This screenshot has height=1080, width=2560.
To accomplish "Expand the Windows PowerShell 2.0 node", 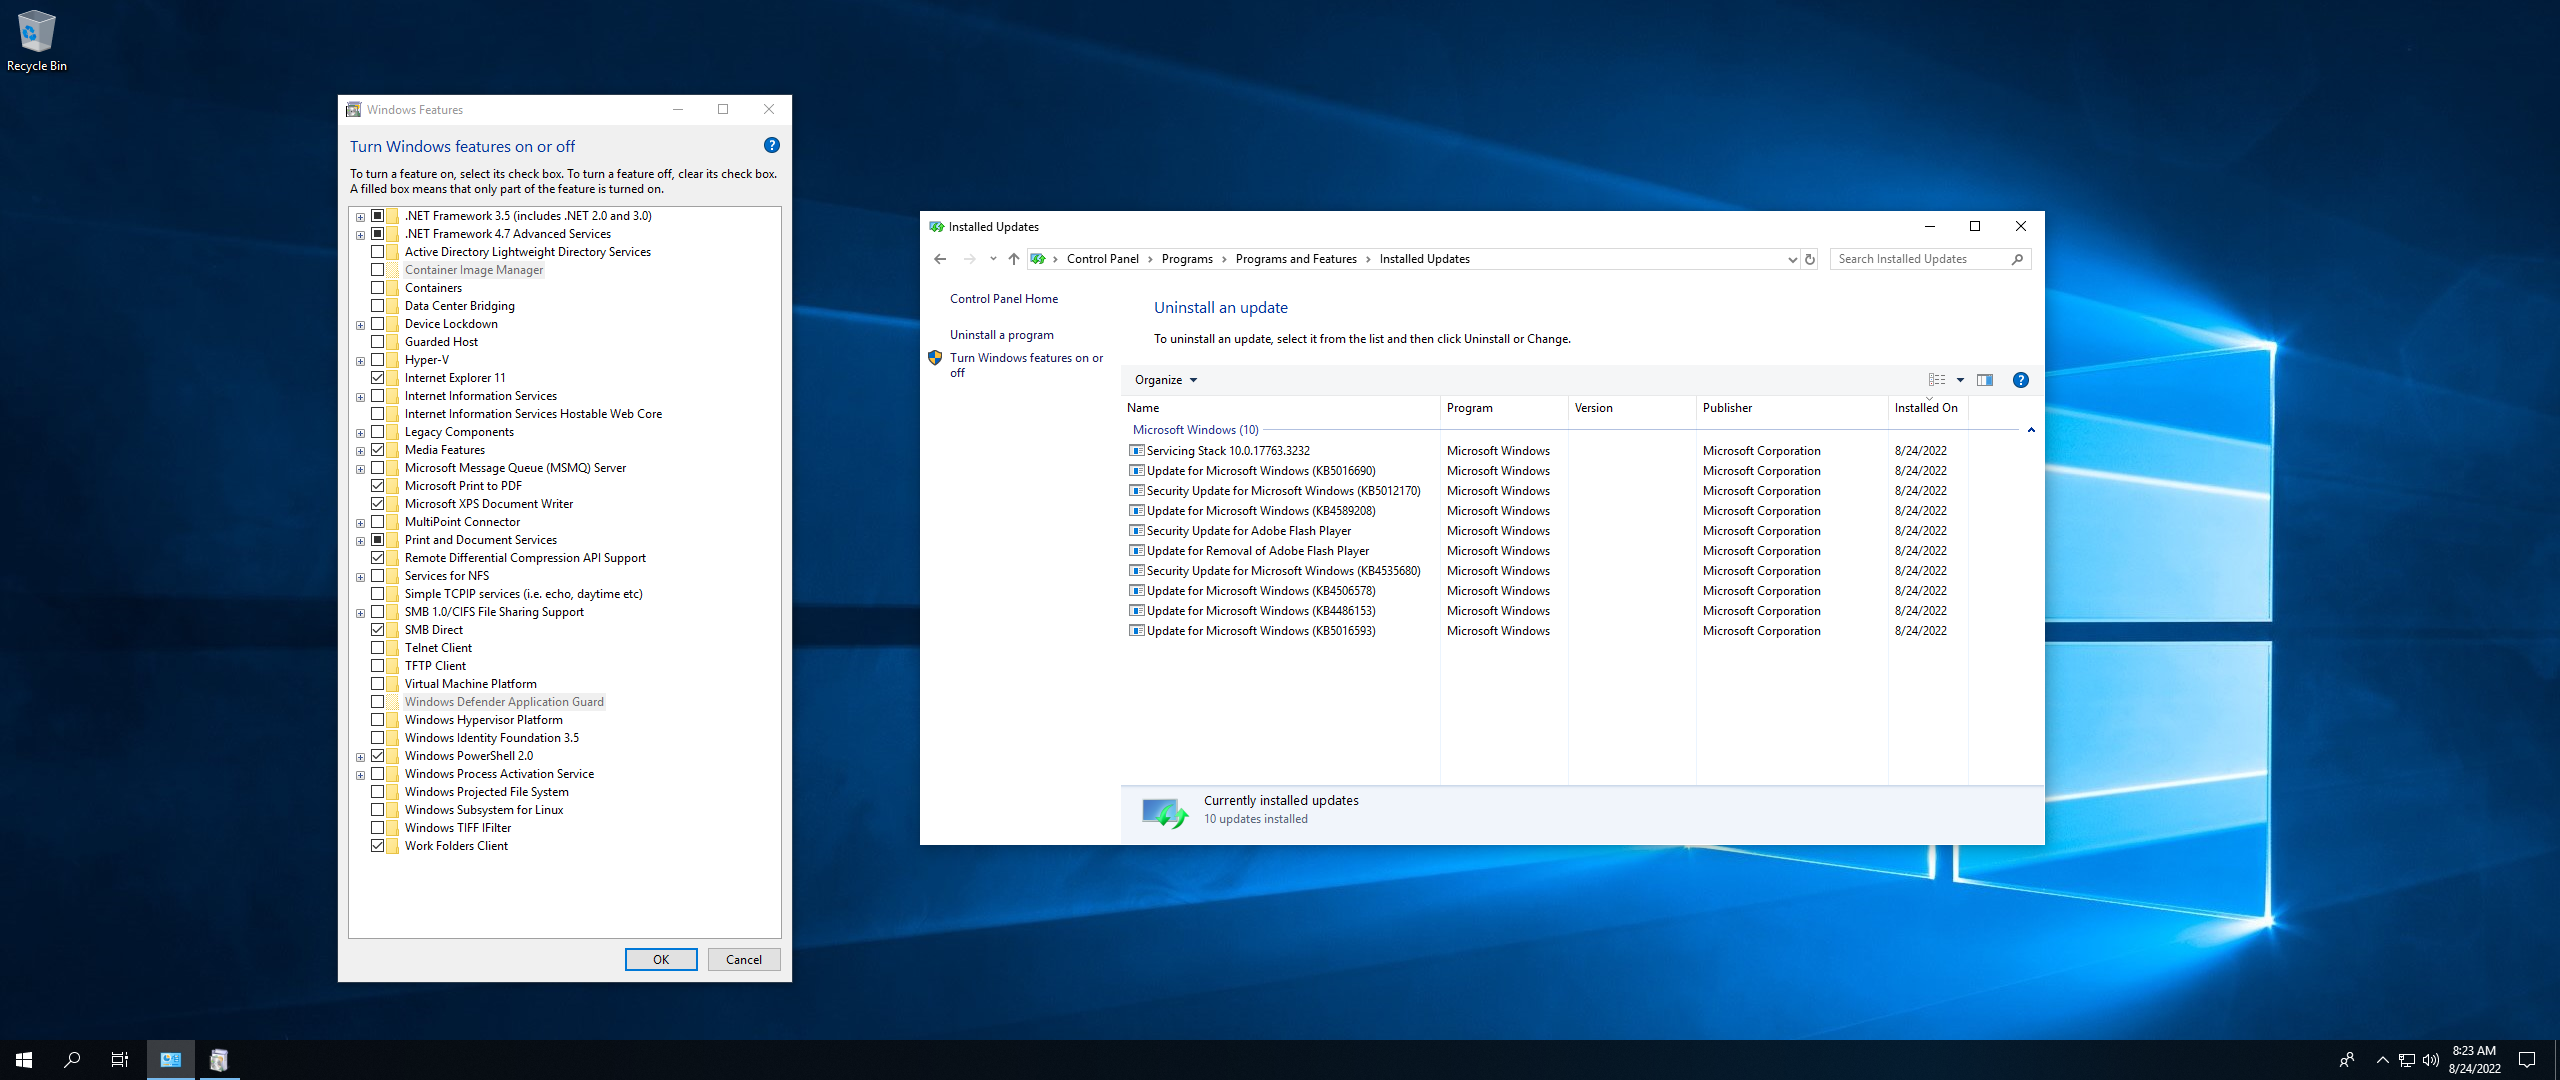I will [360, 757].
